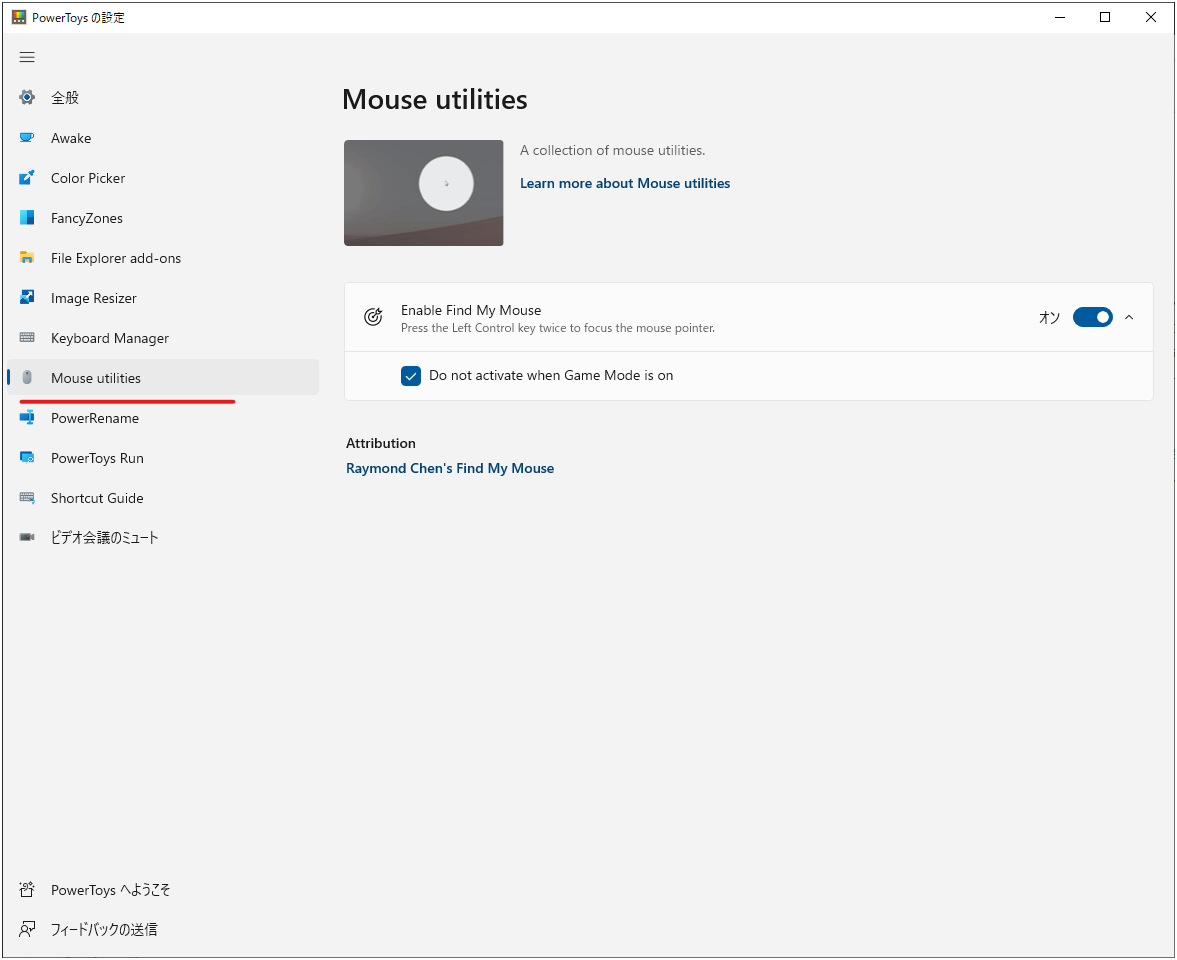
Task: Click the PowerToys welcome icon
Action: 27,889
